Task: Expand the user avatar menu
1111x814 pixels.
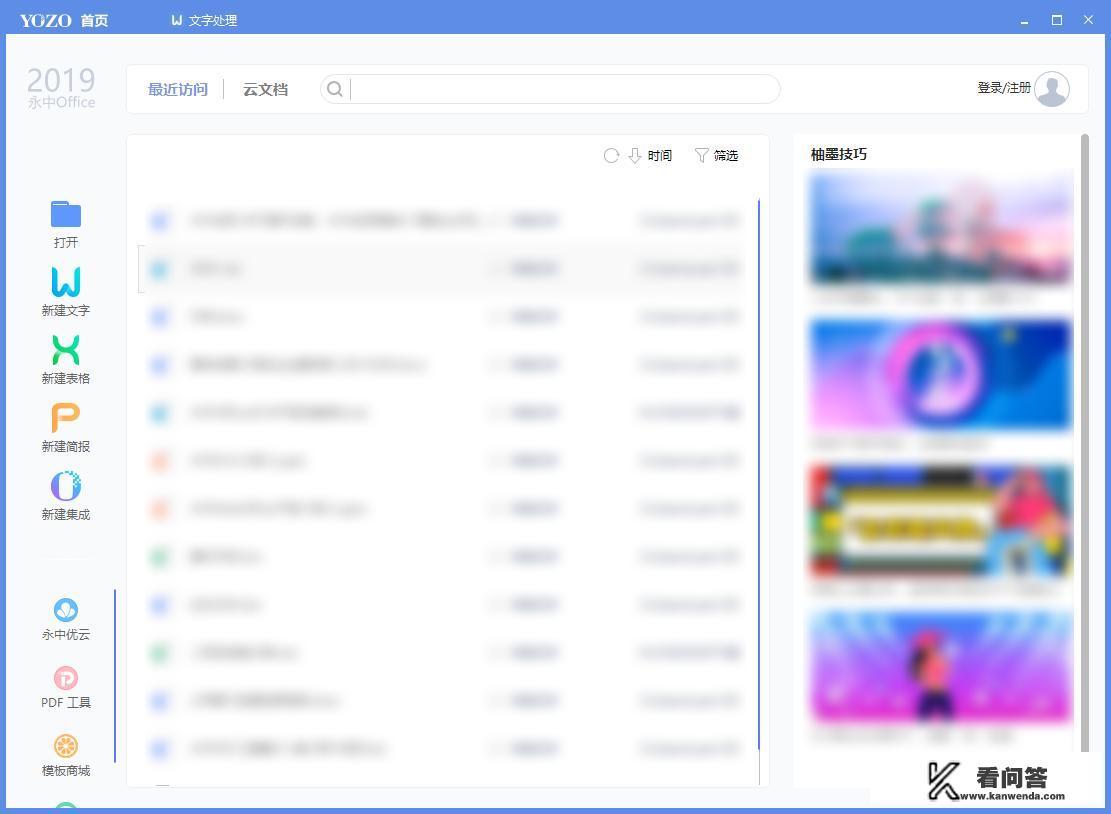Action: (1051, 88)
